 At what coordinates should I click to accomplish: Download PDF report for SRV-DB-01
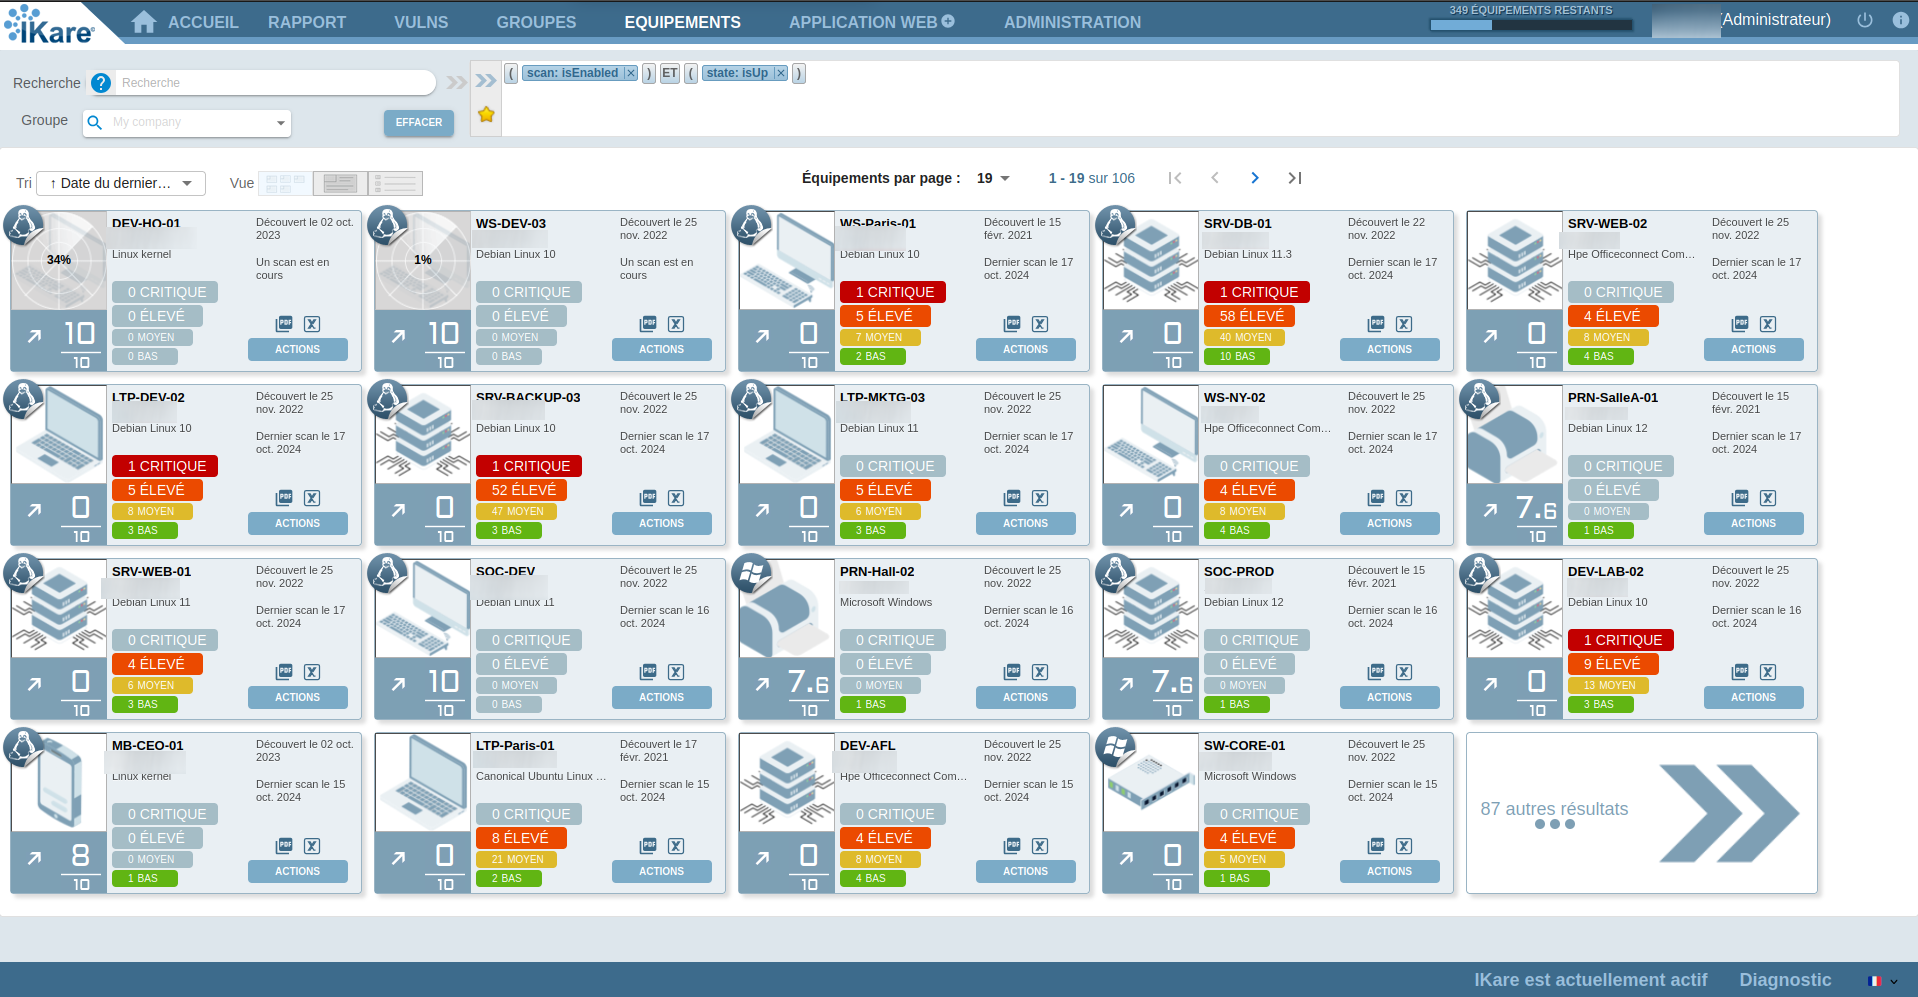(x=1376, y=324)
